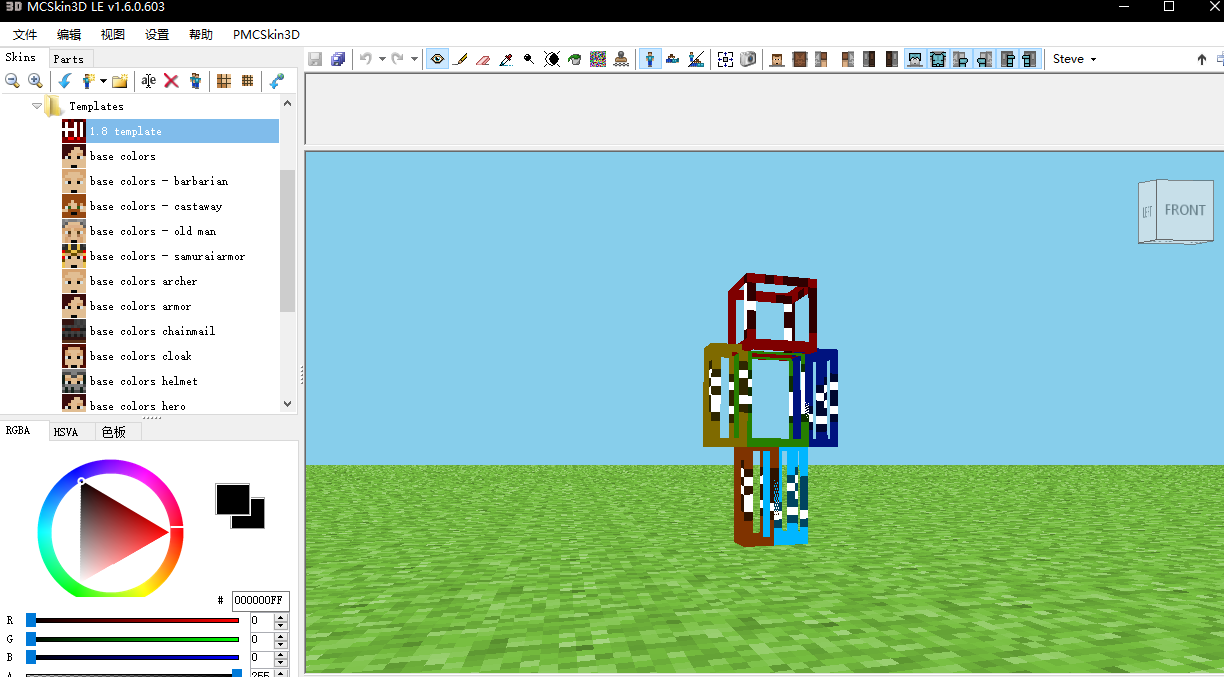
Task: Click the red R slider handle
Action: pyautogui.click(x=31, y=620)
